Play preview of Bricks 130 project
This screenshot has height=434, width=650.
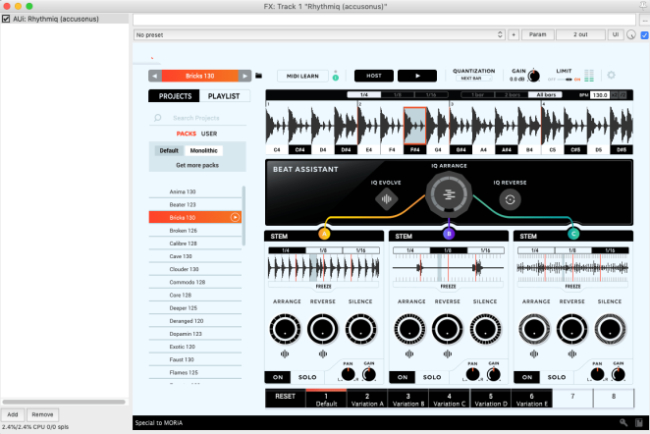click(x=235, y=217)
